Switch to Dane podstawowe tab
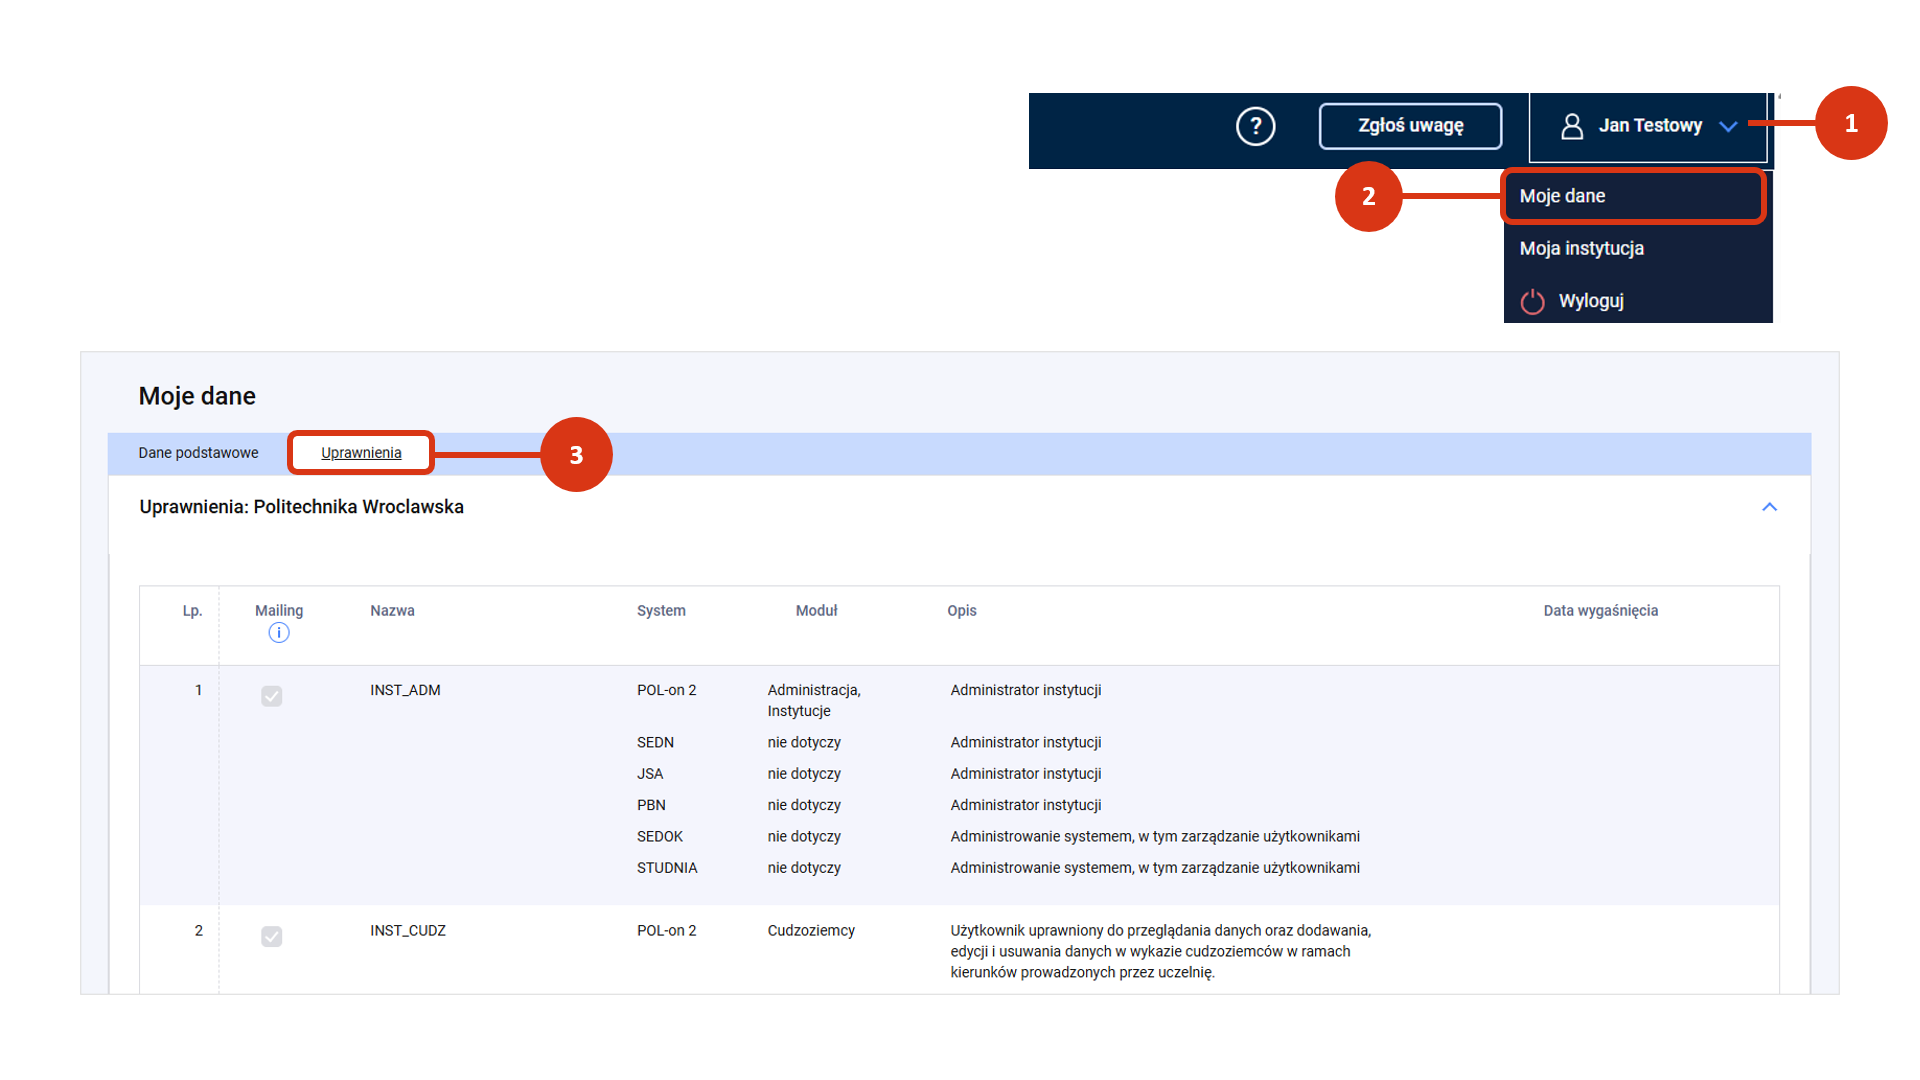The image size is (1920, 1080). pyautogui.click(x=198, y=453)
